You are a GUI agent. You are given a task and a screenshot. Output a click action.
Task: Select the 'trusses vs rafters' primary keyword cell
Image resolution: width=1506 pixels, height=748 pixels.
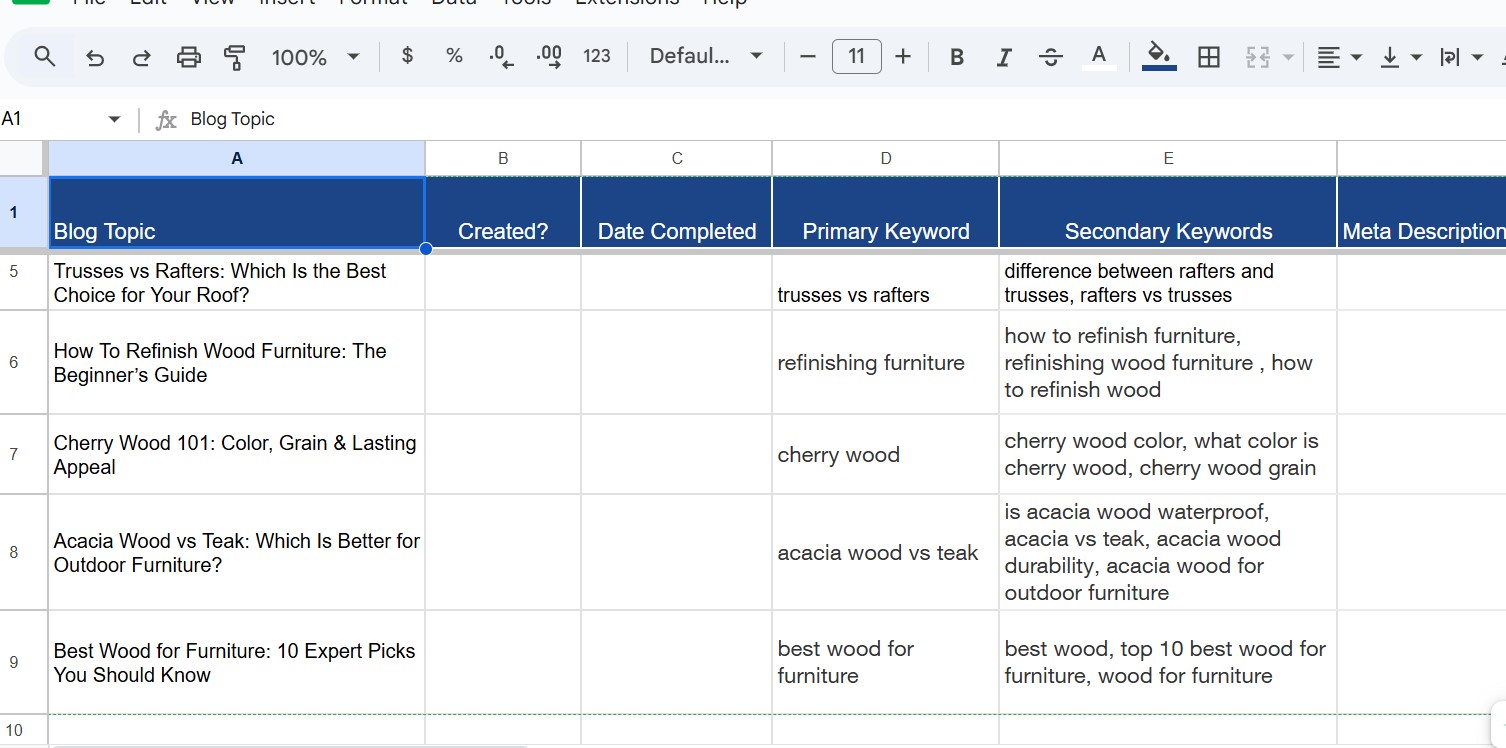pos(886,283)
